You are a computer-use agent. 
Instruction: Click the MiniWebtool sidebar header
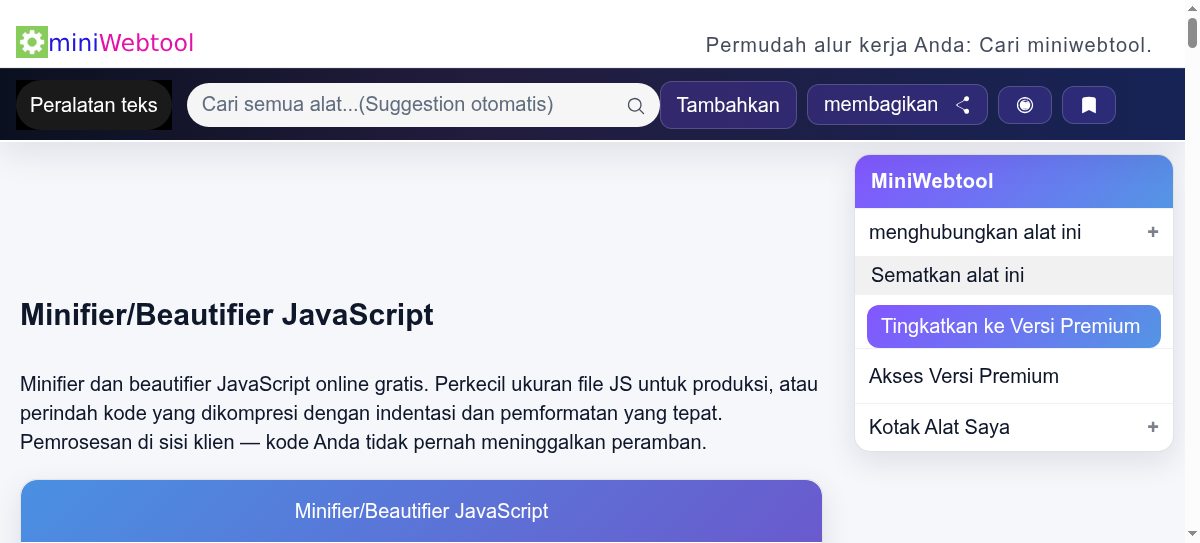(1014, 181)
